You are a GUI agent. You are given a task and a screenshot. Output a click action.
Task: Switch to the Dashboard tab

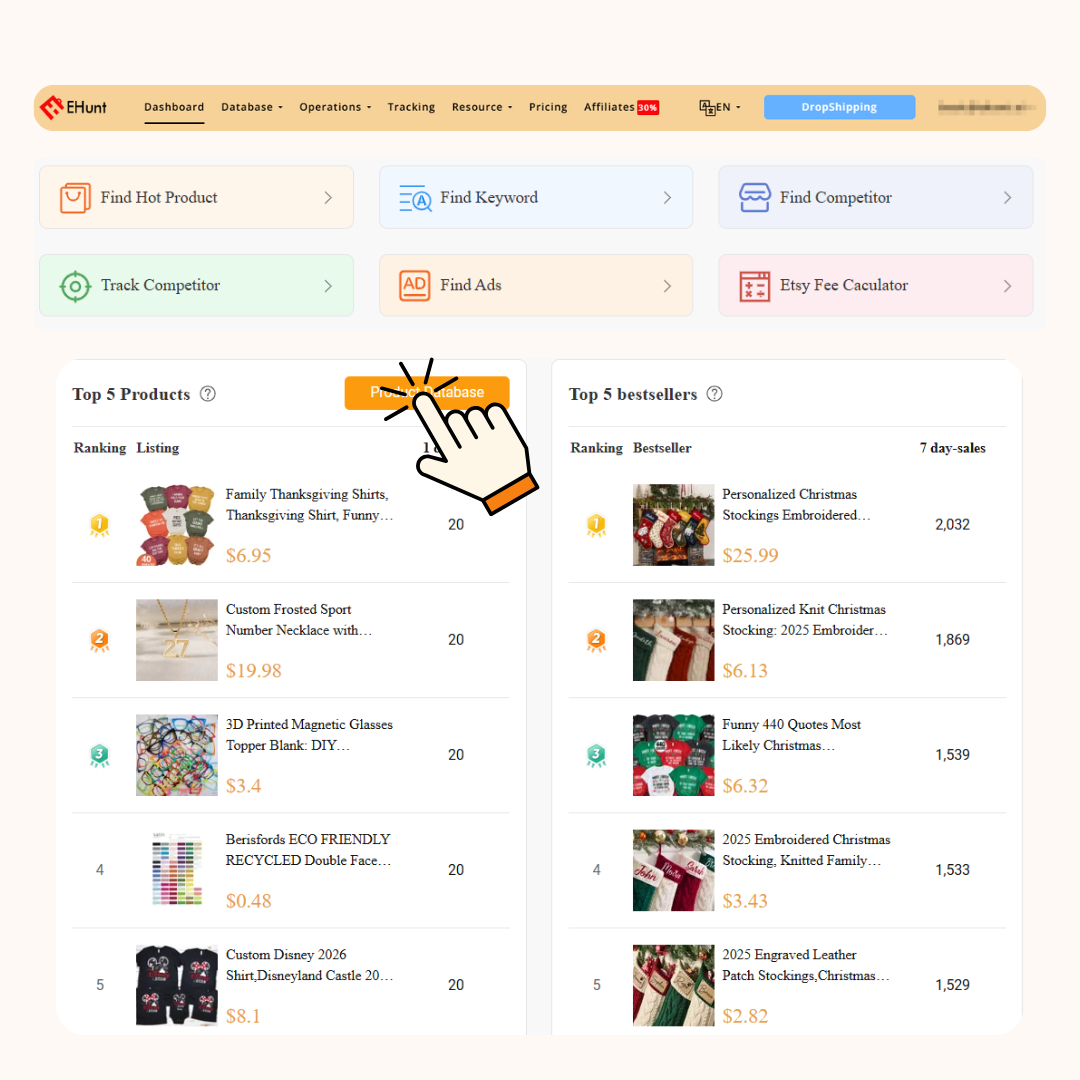click(x=174, y=106)
